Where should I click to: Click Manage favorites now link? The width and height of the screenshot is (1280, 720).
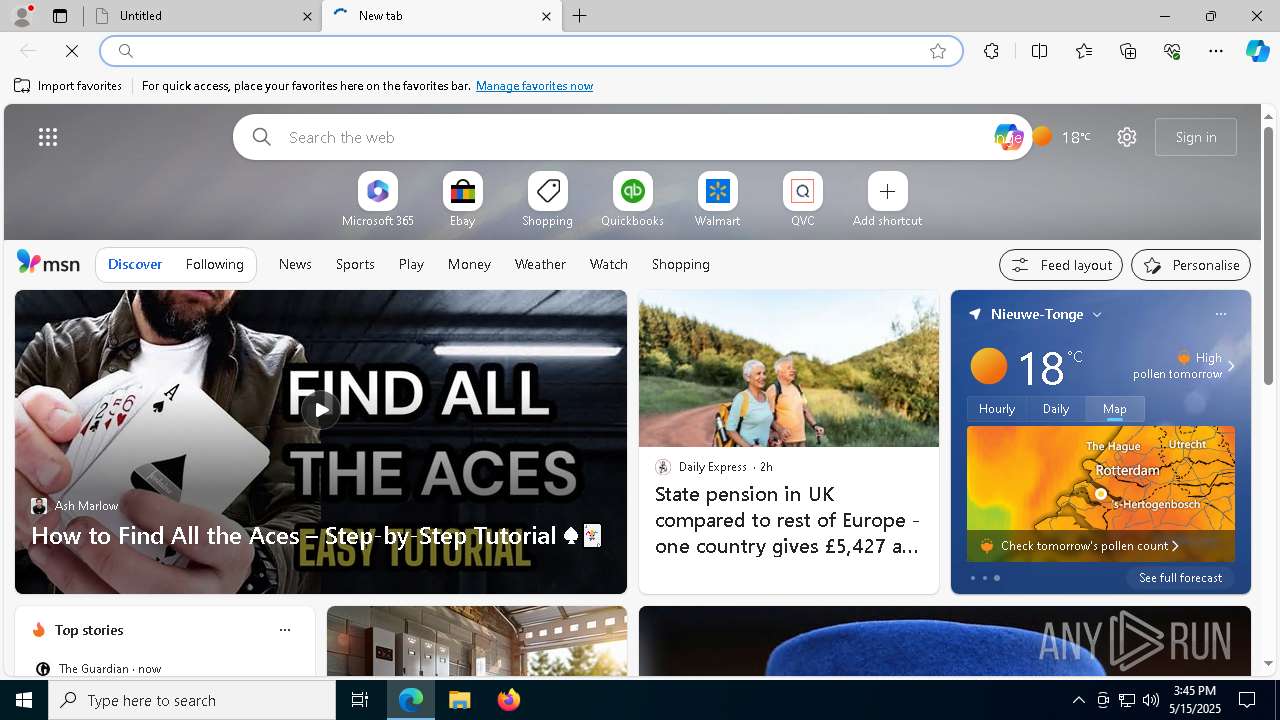click(534, 86)
